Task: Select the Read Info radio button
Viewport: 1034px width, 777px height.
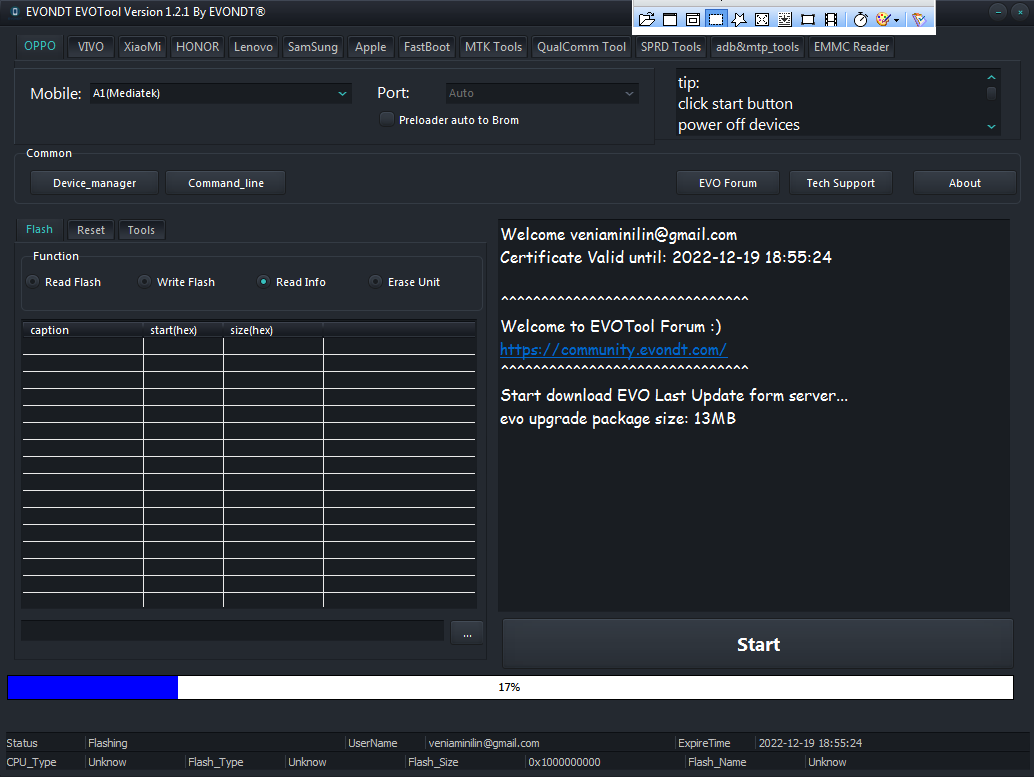Action: click(x=263, y=282)
